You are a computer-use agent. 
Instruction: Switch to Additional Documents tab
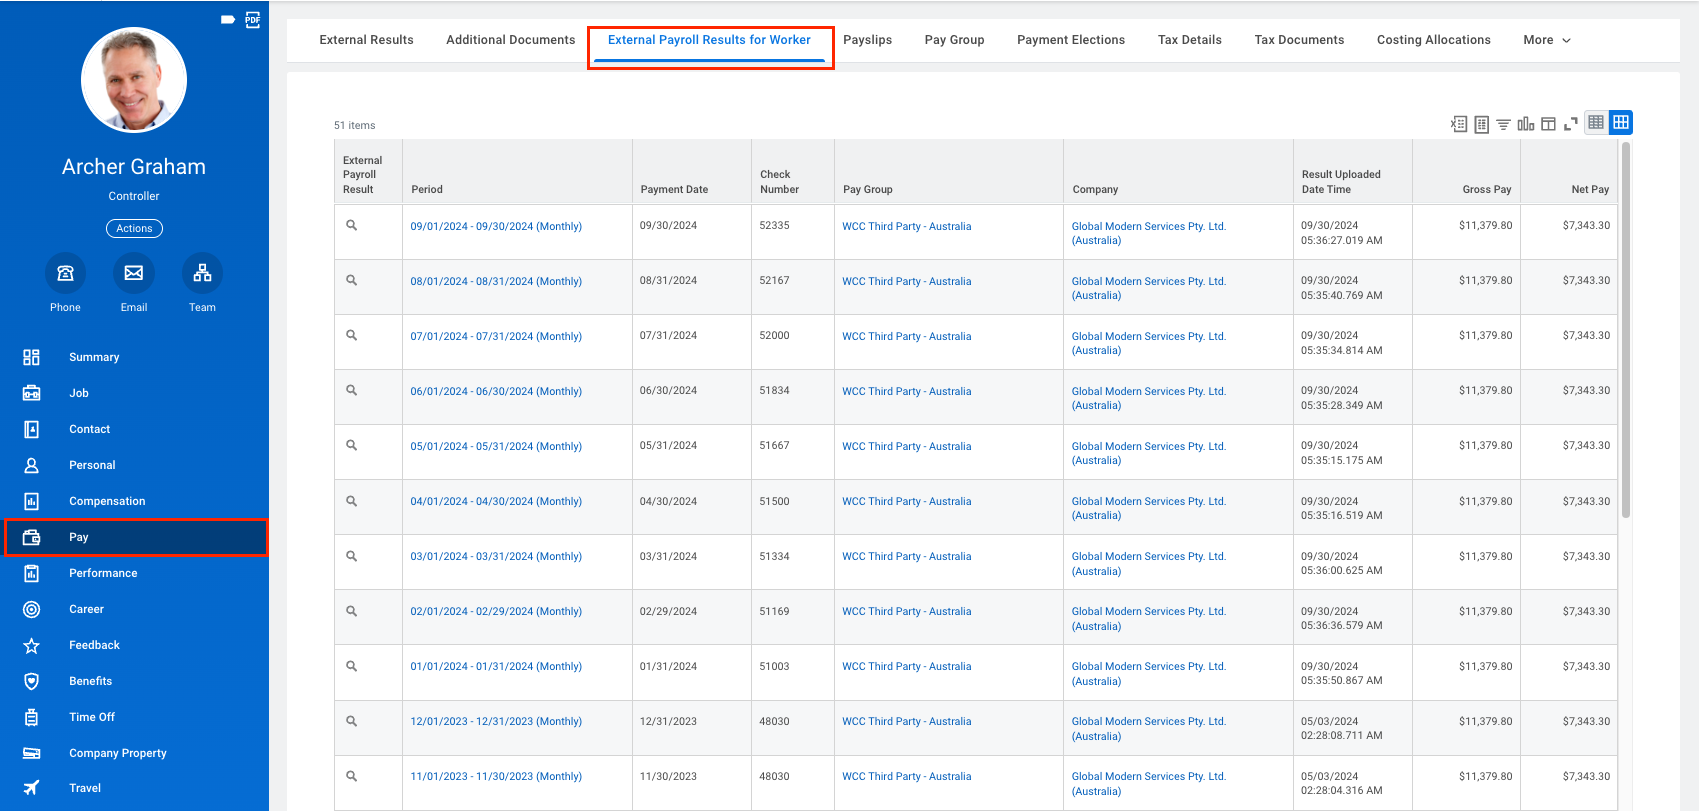pyautogui.click(x=511, y=40)
